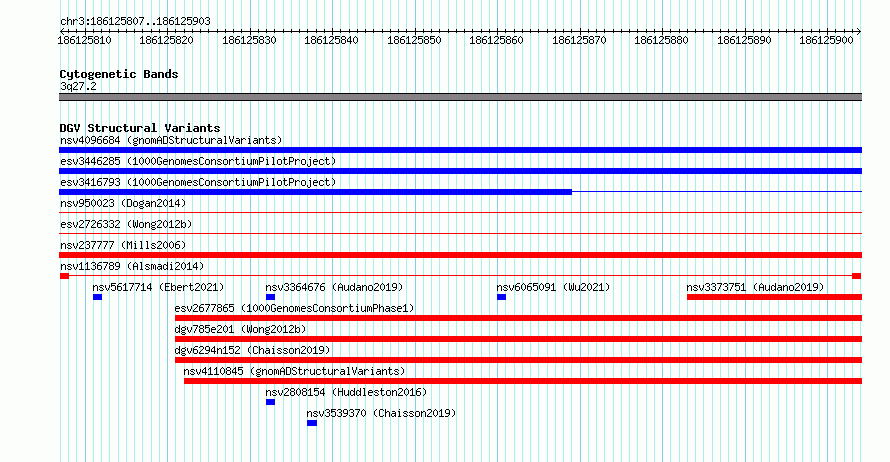Image resolution: width=890 pixels, height=462 pixels.
Task: Click ruler position 186125850
Action: click(x=414, y=40)
